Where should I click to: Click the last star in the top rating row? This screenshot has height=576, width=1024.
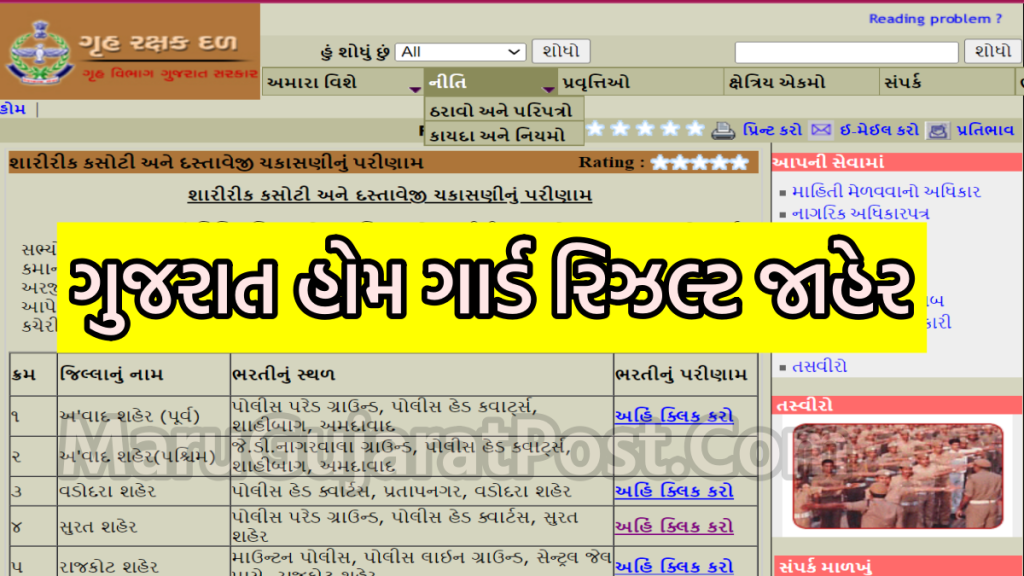coord(696,129)
